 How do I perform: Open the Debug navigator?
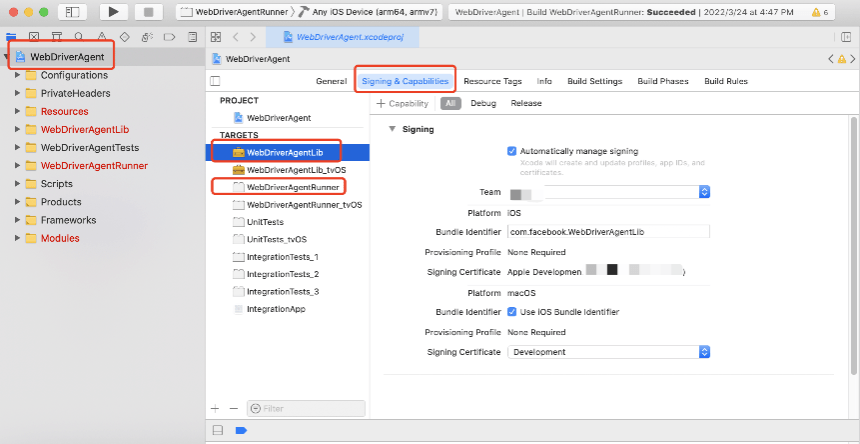147,37
